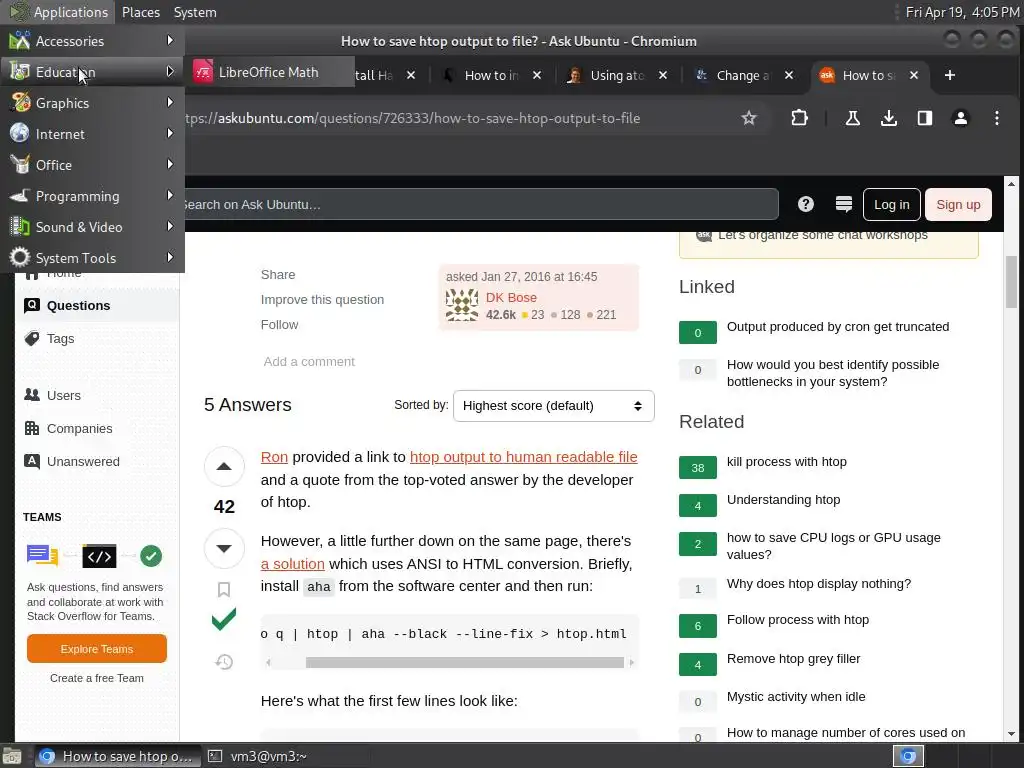Click Improve this question link
The image size is (1024, 768).
click(x=322, y=300)
